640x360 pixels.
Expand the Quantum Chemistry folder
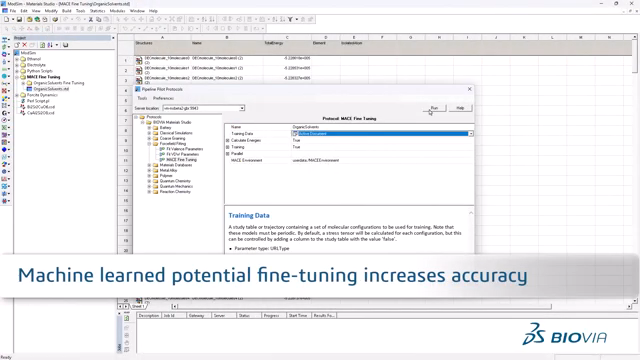(149, 181)
